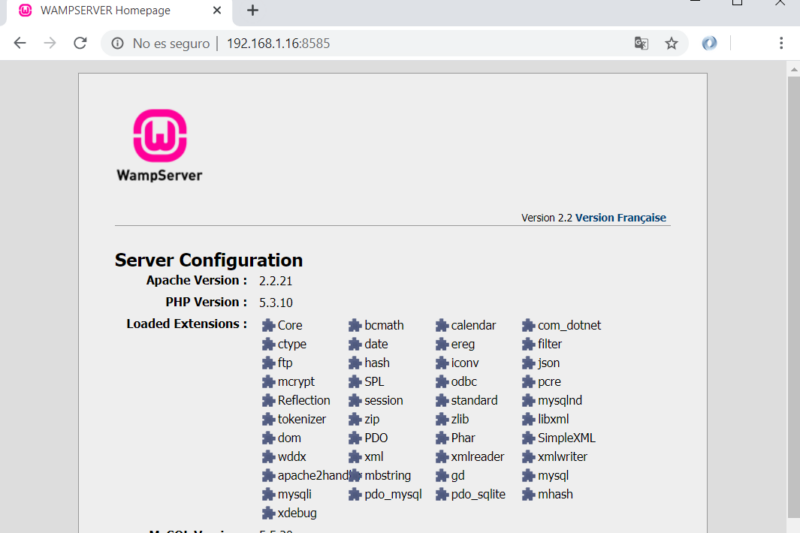The image size is (800, 533).
Task: Click the 'mysqli' extension name
Action: (294, 495)
